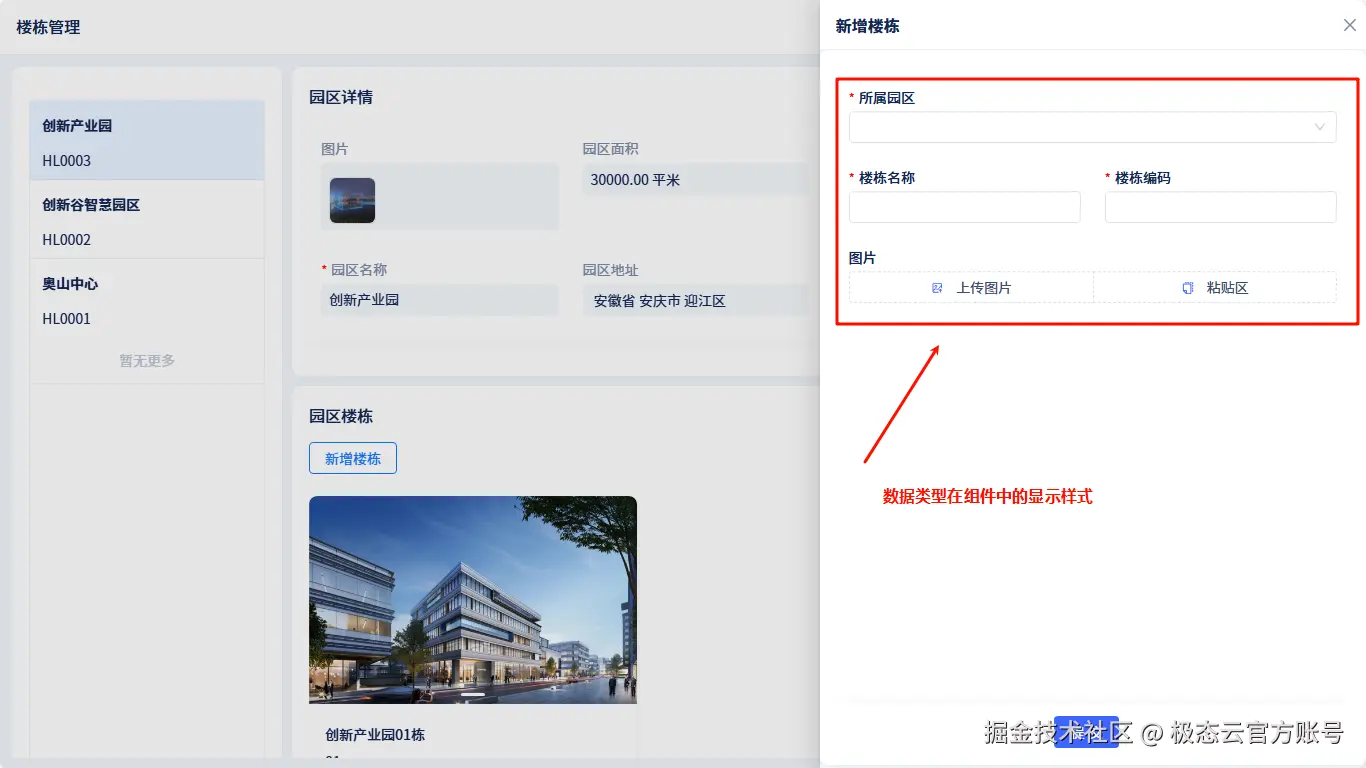Viewport: 1366px width, 768px height.
Task: Click the 园区名称 label
Action: point(359,270)
